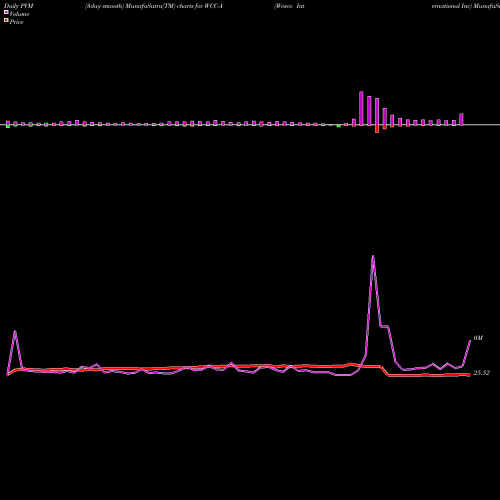Viewport: 500px width, 500px height.
Task: Click the peak of the magenta volume line
Action: click(x=373, y=256)
